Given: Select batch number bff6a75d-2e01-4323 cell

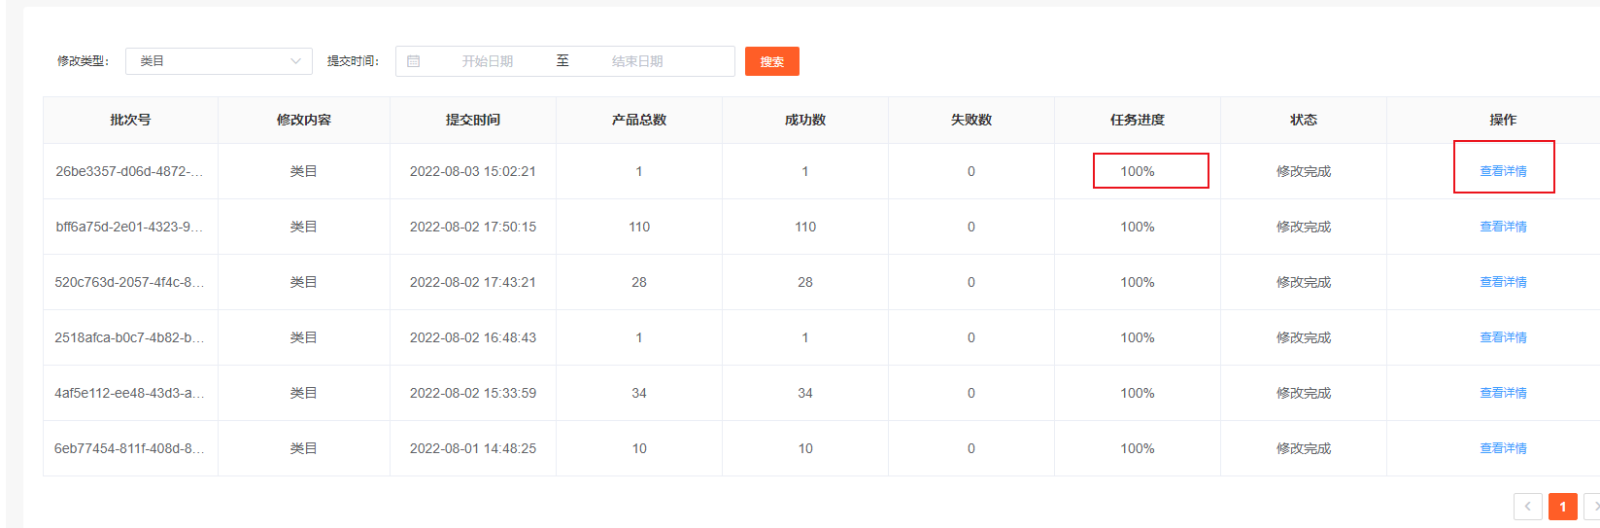Looking at the screenshot, I should coord(129,227).
